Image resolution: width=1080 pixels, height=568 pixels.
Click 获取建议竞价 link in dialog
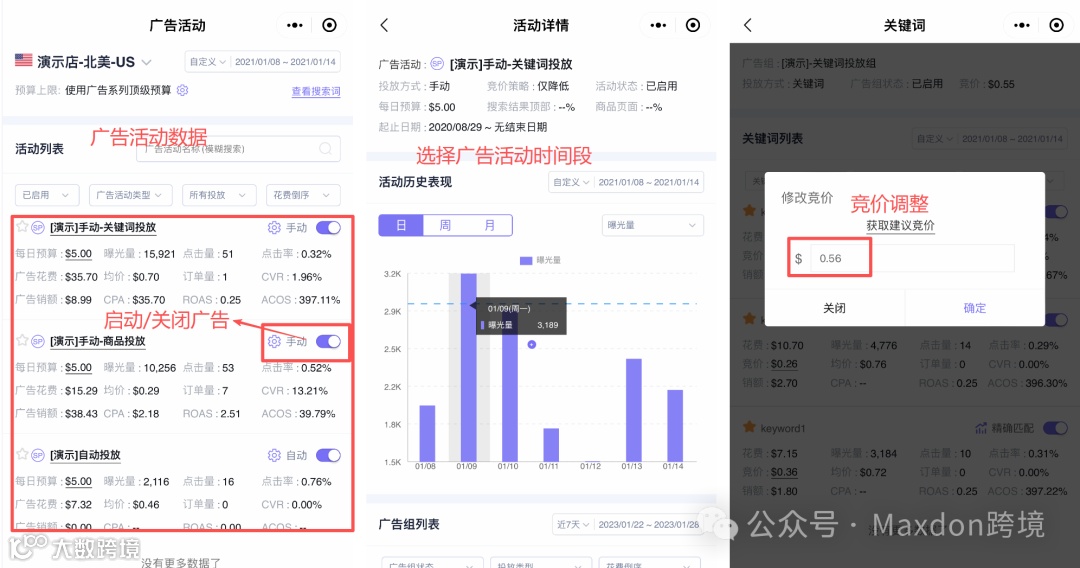900,226
